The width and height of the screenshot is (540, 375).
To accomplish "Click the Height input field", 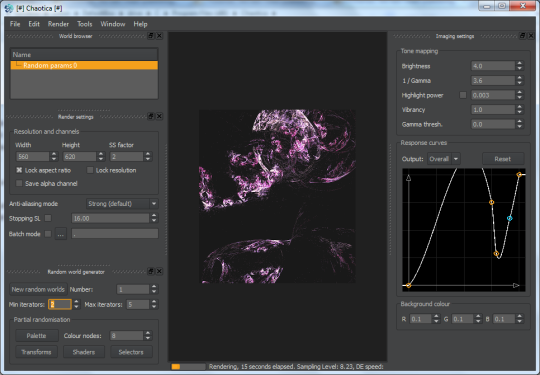I will [x=80, y=157].
